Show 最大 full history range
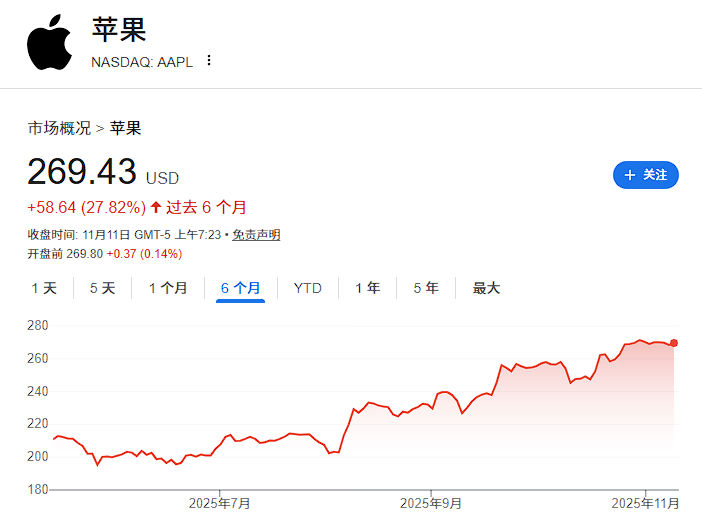702x523 pixels. [486, 288]
